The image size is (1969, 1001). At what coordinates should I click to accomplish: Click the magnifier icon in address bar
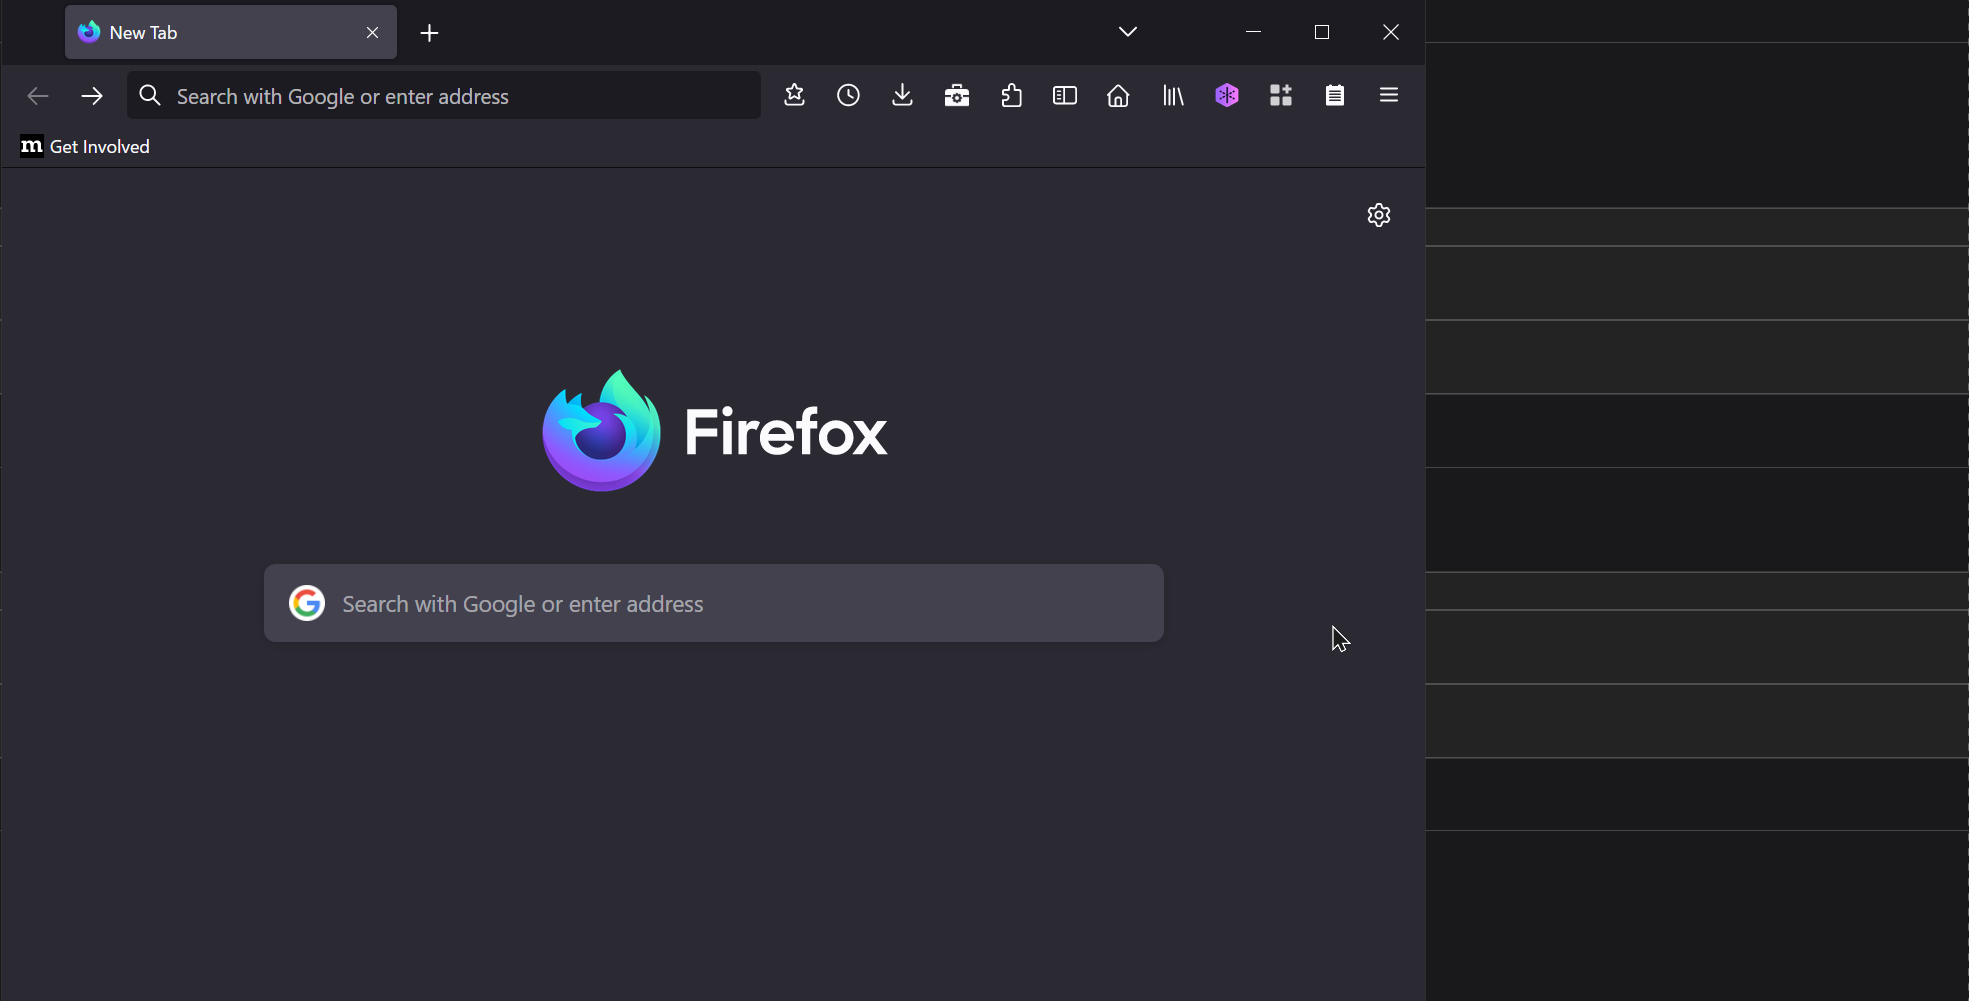(150, 95)
